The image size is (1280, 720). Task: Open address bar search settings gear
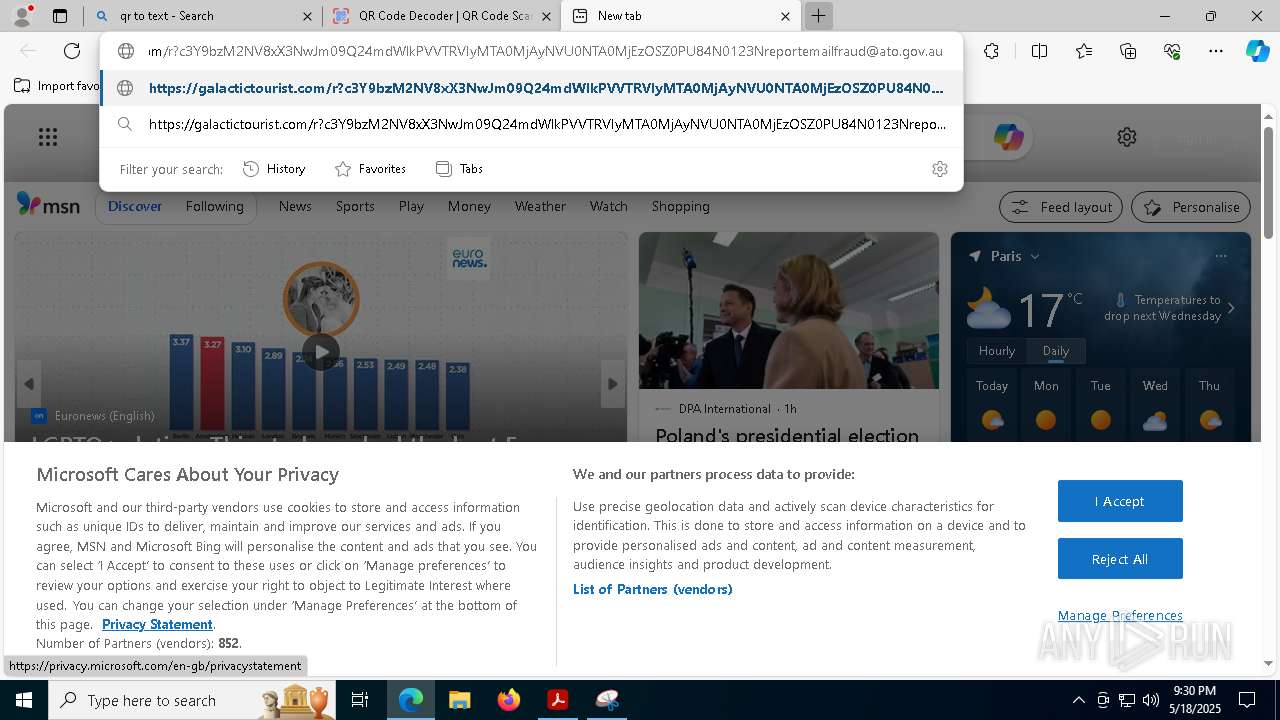(x=939, y=169)
